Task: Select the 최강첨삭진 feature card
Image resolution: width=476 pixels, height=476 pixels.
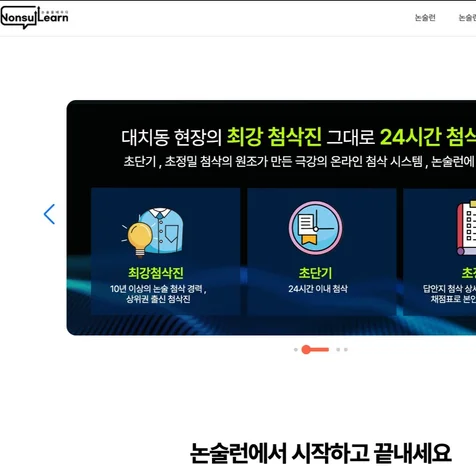Action: [x=166, y=251]
